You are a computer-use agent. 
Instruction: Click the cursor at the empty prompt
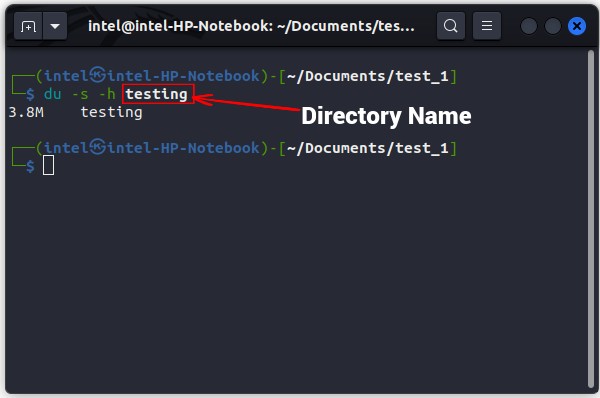pyautogui.click(x=48, y=165)
